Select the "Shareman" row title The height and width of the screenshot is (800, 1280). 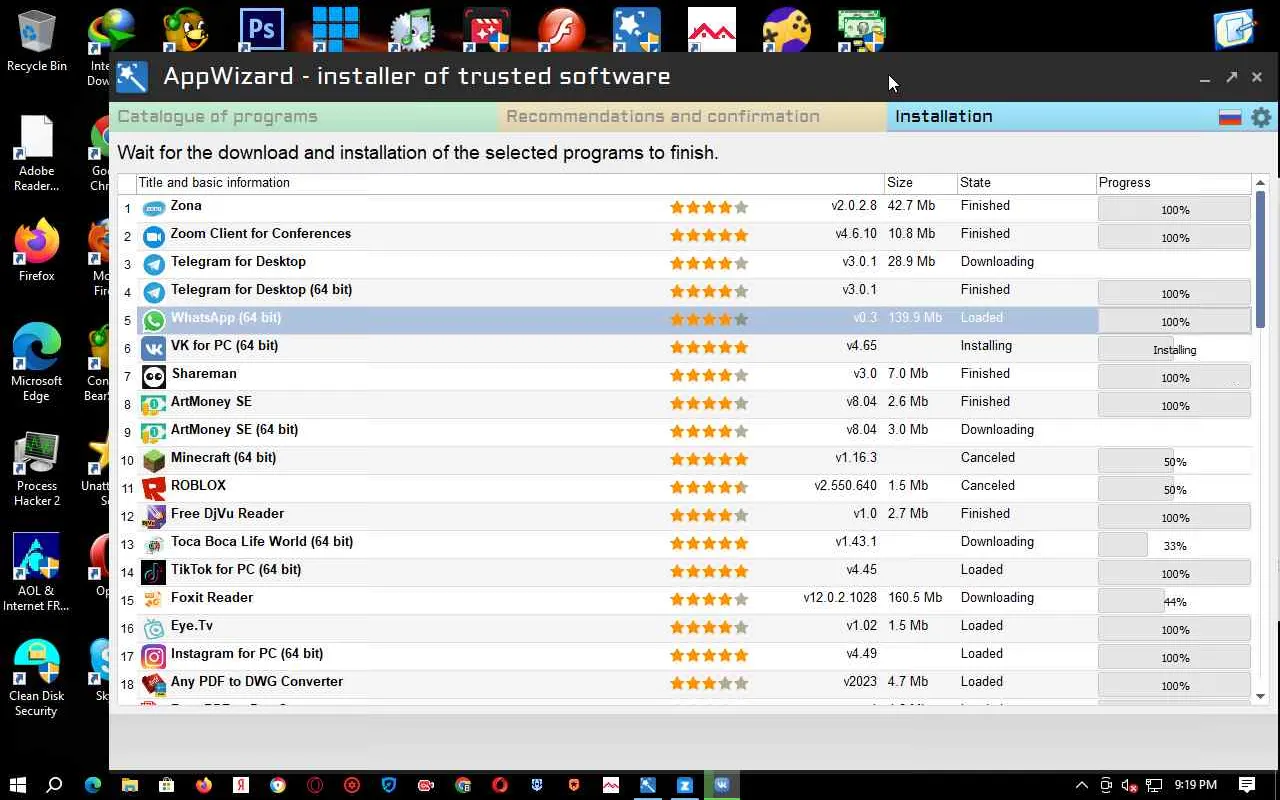(x=204, y=374)
